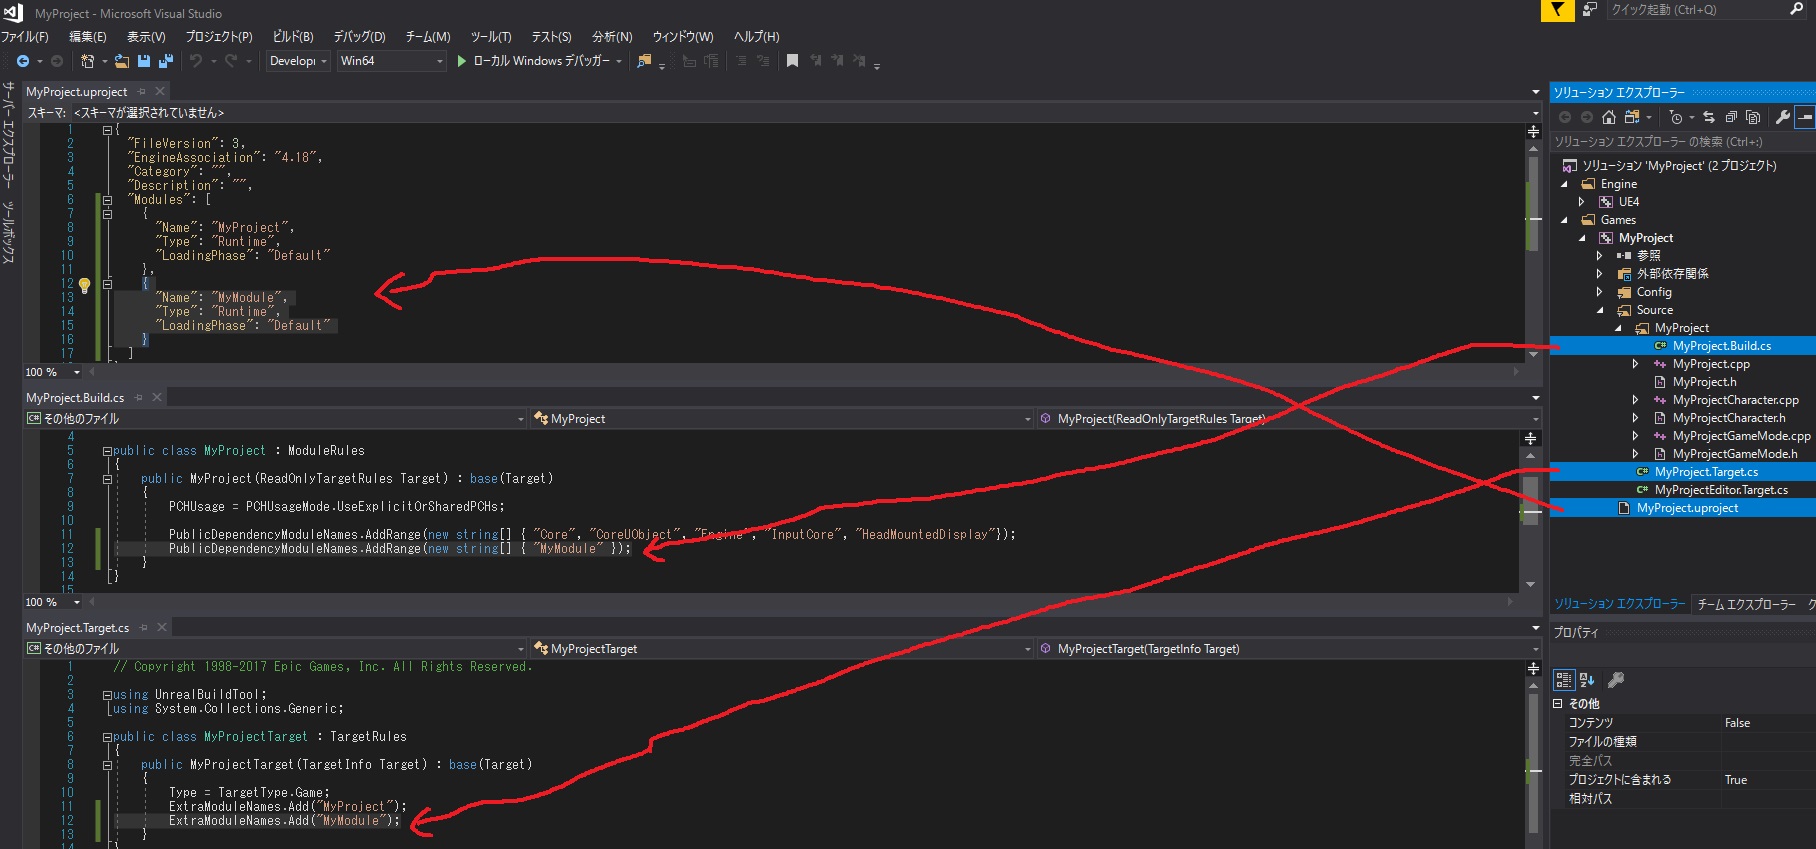Screen dimensions: 1816x849
Task: Collapse the Engine folder node
Action: tap(1565, 184)
